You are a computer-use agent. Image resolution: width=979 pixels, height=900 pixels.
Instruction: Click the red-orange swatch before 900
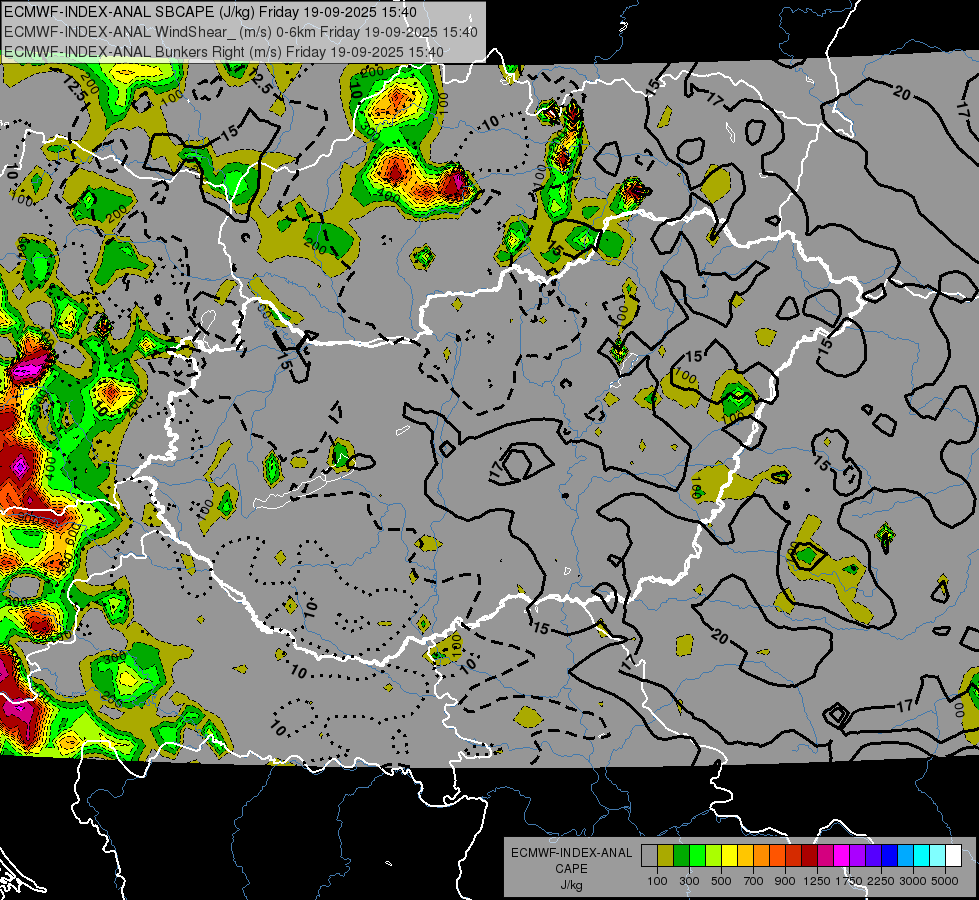[x=777, y=855]
